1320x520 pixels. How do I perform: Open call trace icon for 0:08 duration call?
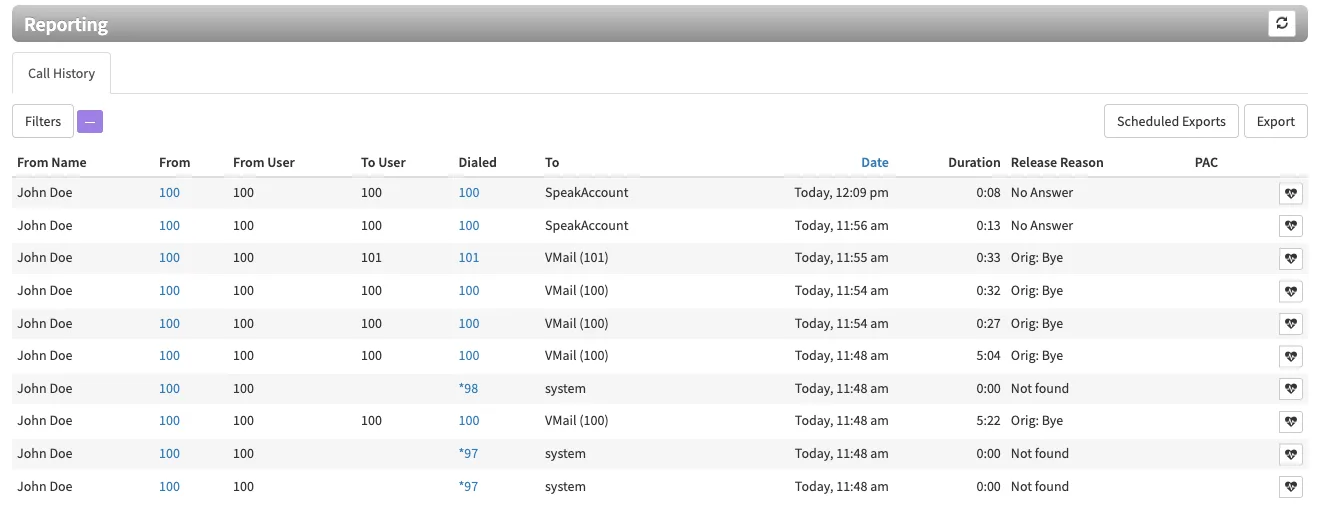tap(1291, 194)
